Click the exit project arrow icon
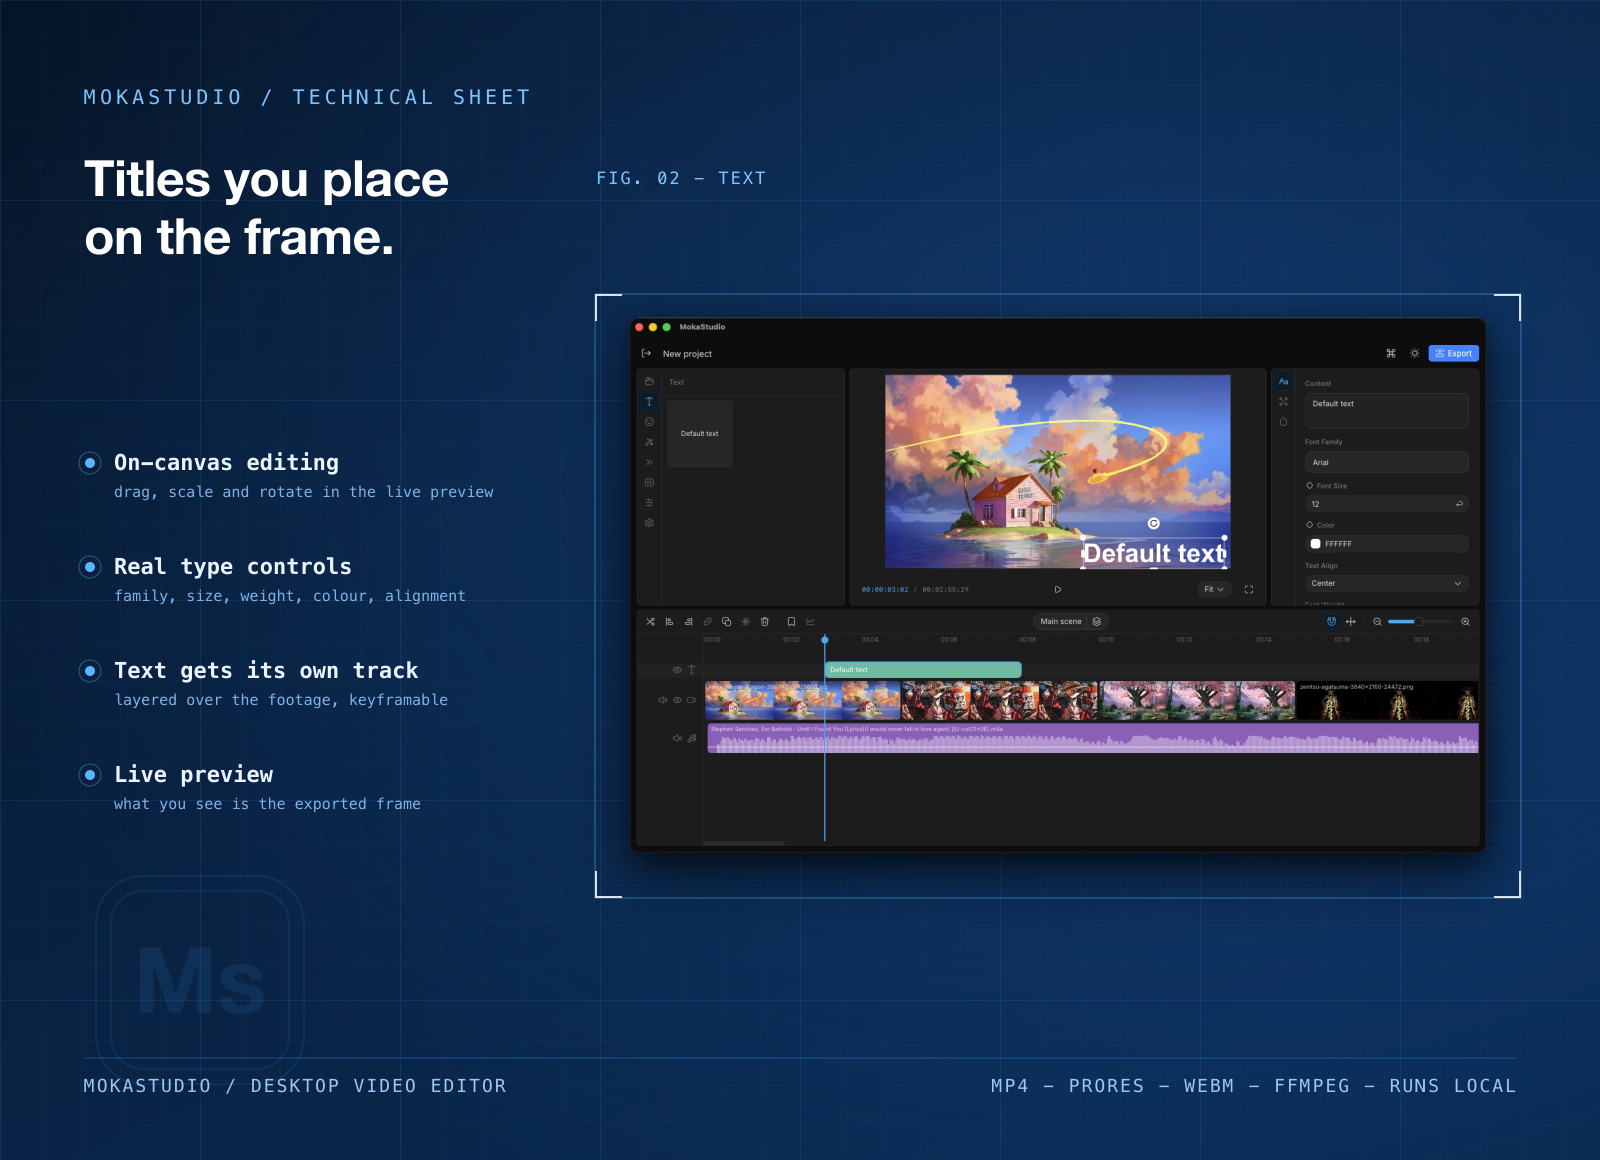1600x1160 pixels. click(x=646, y=353)
